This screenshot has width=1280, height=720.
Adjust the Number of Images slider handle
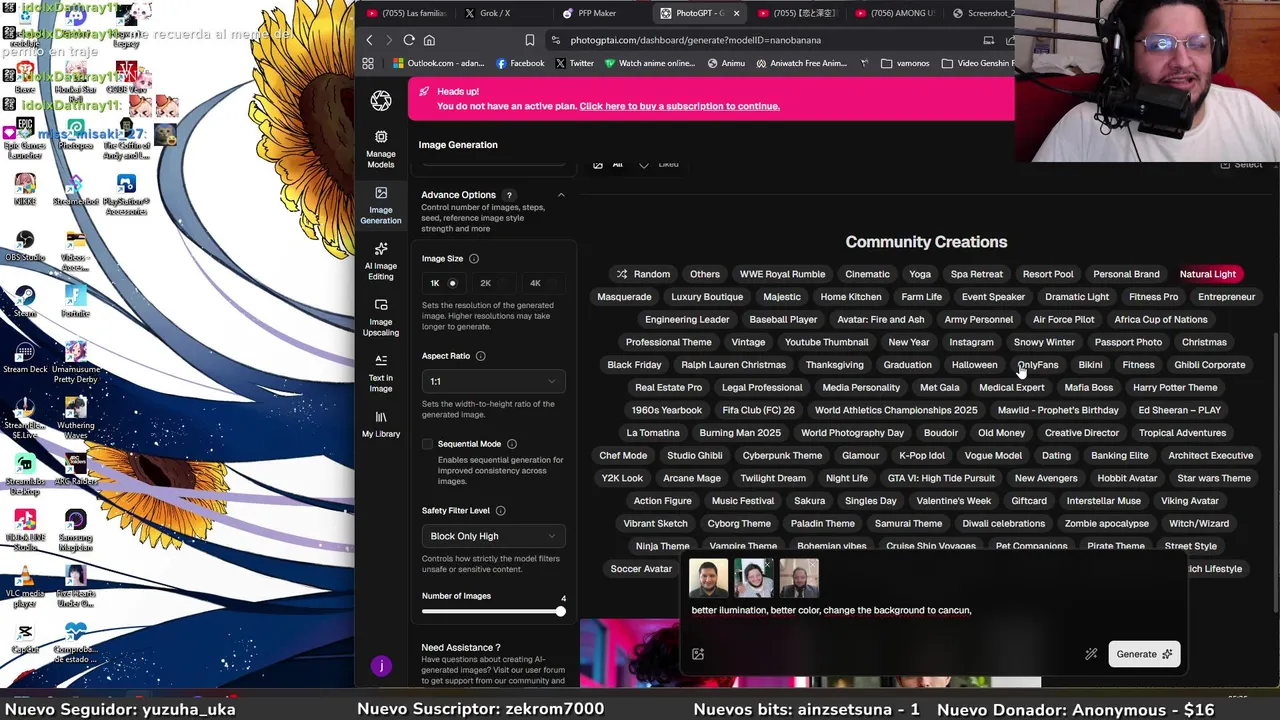point(561,611)
